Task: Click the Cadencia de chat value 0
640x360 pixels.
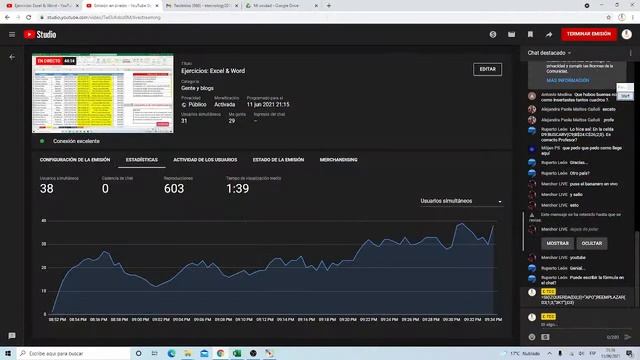Action: coord(105,189)
